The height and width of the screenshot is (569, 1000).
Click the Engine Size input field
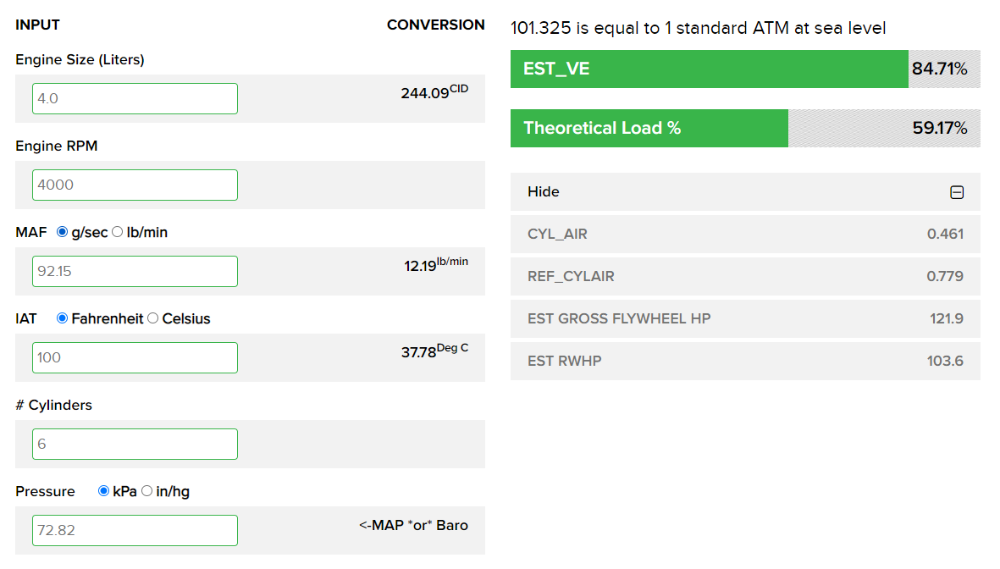pos(135,99)
